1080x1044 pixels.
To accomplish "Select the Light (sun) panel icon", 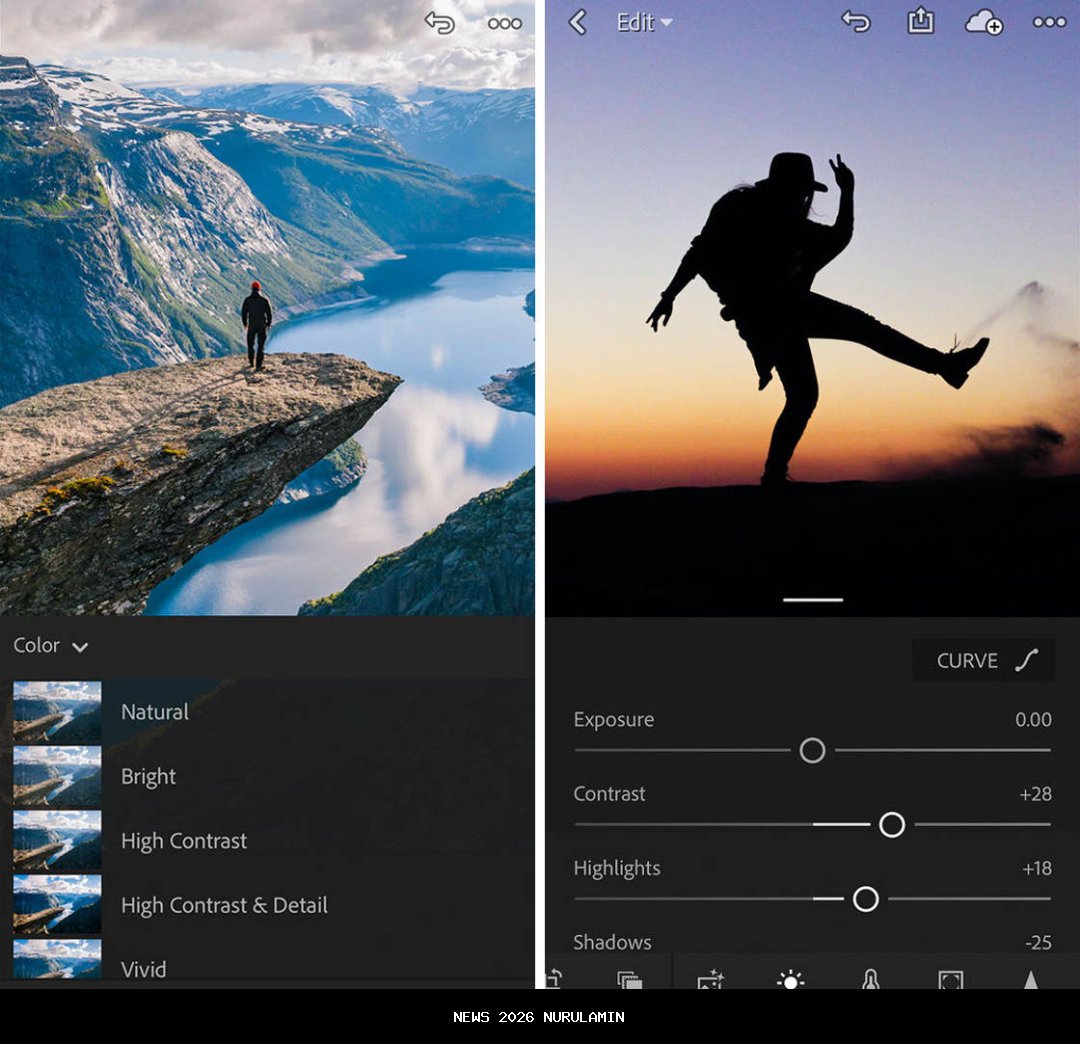I will 790,978.
